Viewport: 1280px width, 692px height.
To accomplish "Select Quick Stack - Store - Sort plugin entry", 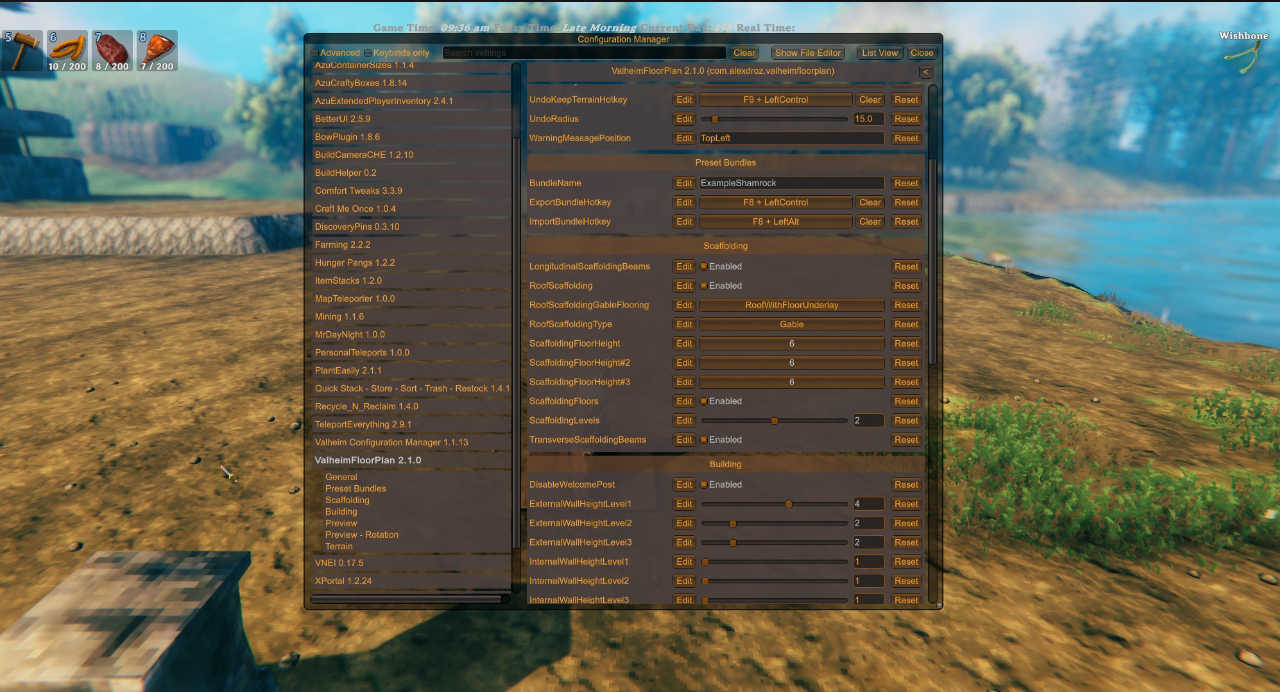I will (410, 389).
